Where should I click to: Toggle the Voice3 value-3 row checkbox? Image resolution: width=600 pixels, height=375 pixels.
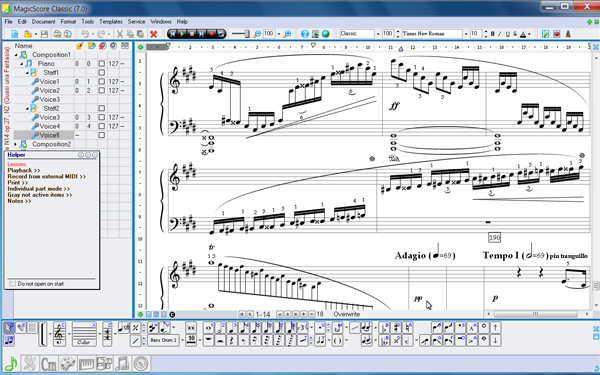pos(101,117)
